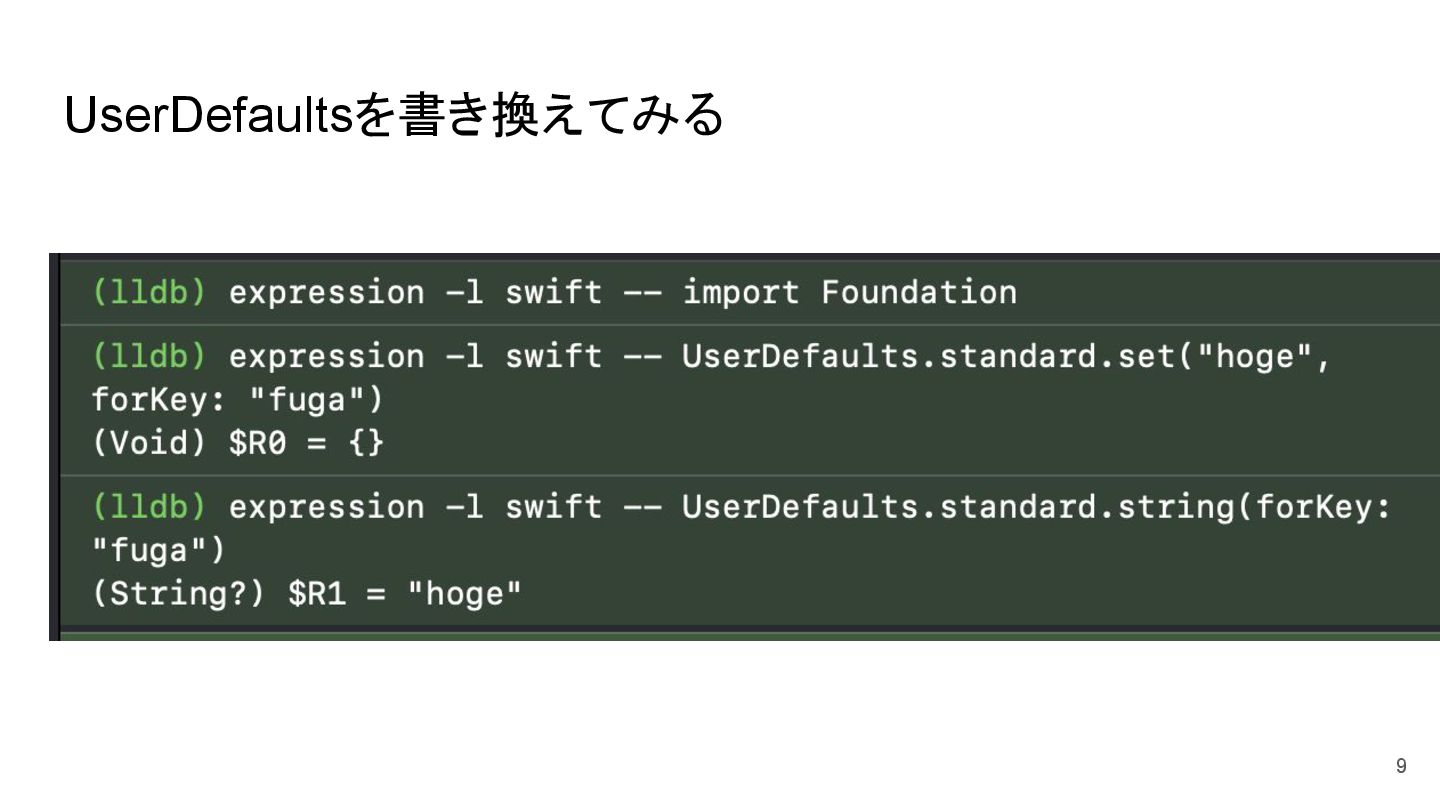This screenshot has width=1440, height=810.
Task: Click the slide page number 9
Action: coord(1401,766)
